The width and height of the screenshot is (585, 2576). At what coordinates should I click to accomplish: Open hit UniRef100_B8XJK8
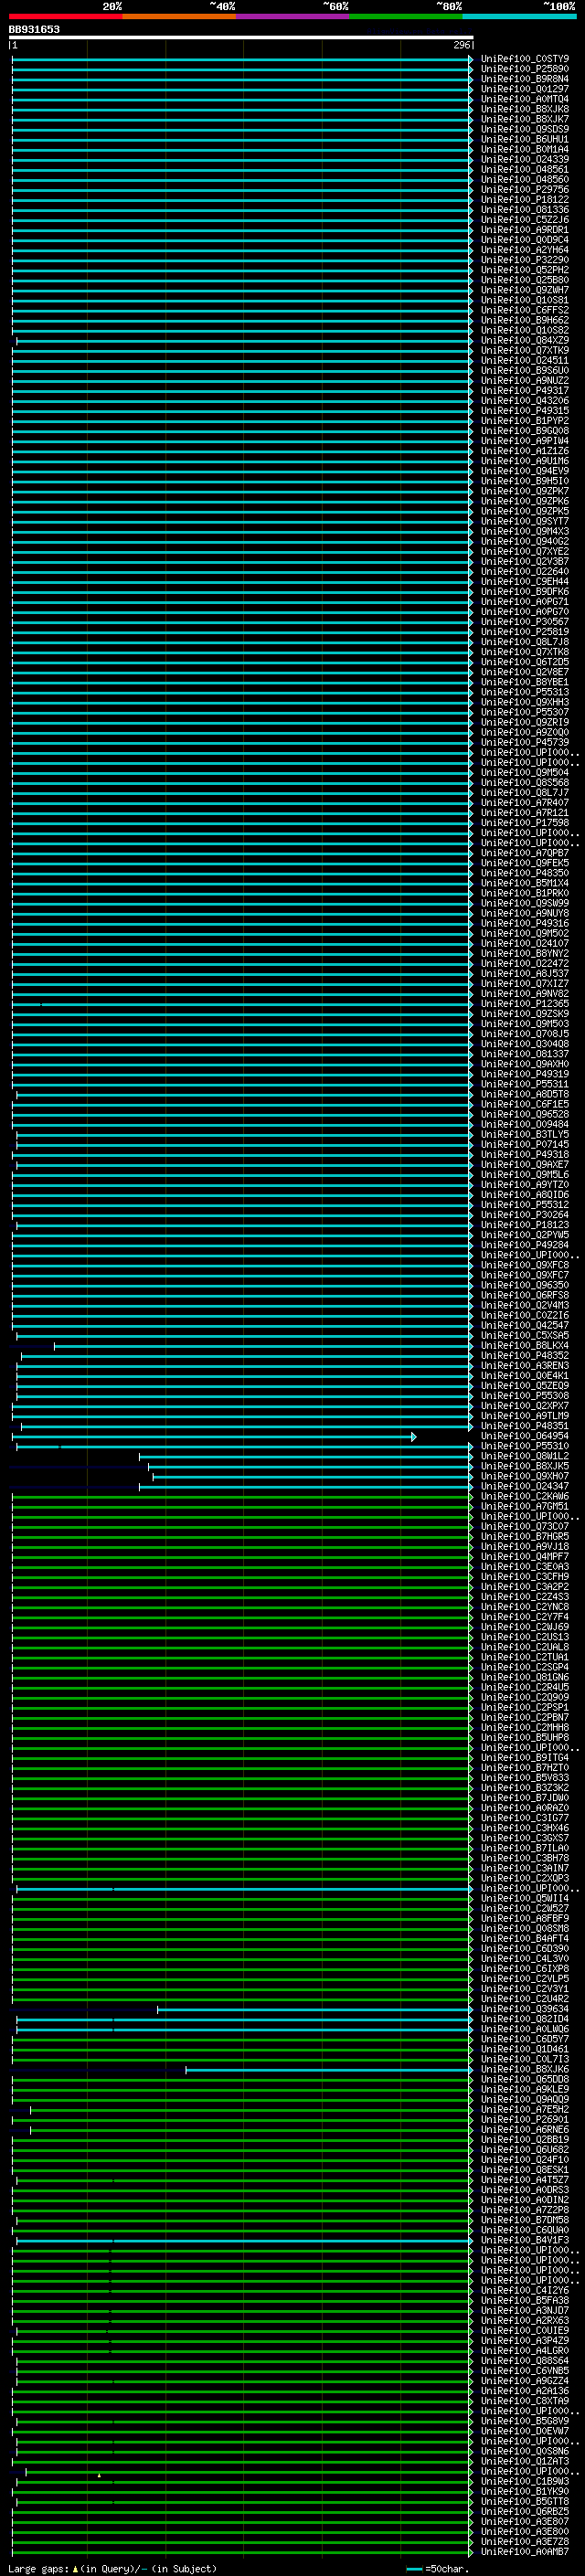pyautogui.click(x=525, y=109)
